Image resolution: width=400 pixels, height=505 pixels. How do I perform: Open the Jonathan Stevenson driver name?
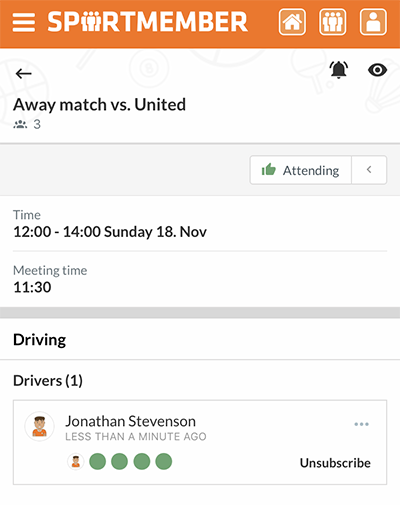pyautogui.click(x=130, y=421)
